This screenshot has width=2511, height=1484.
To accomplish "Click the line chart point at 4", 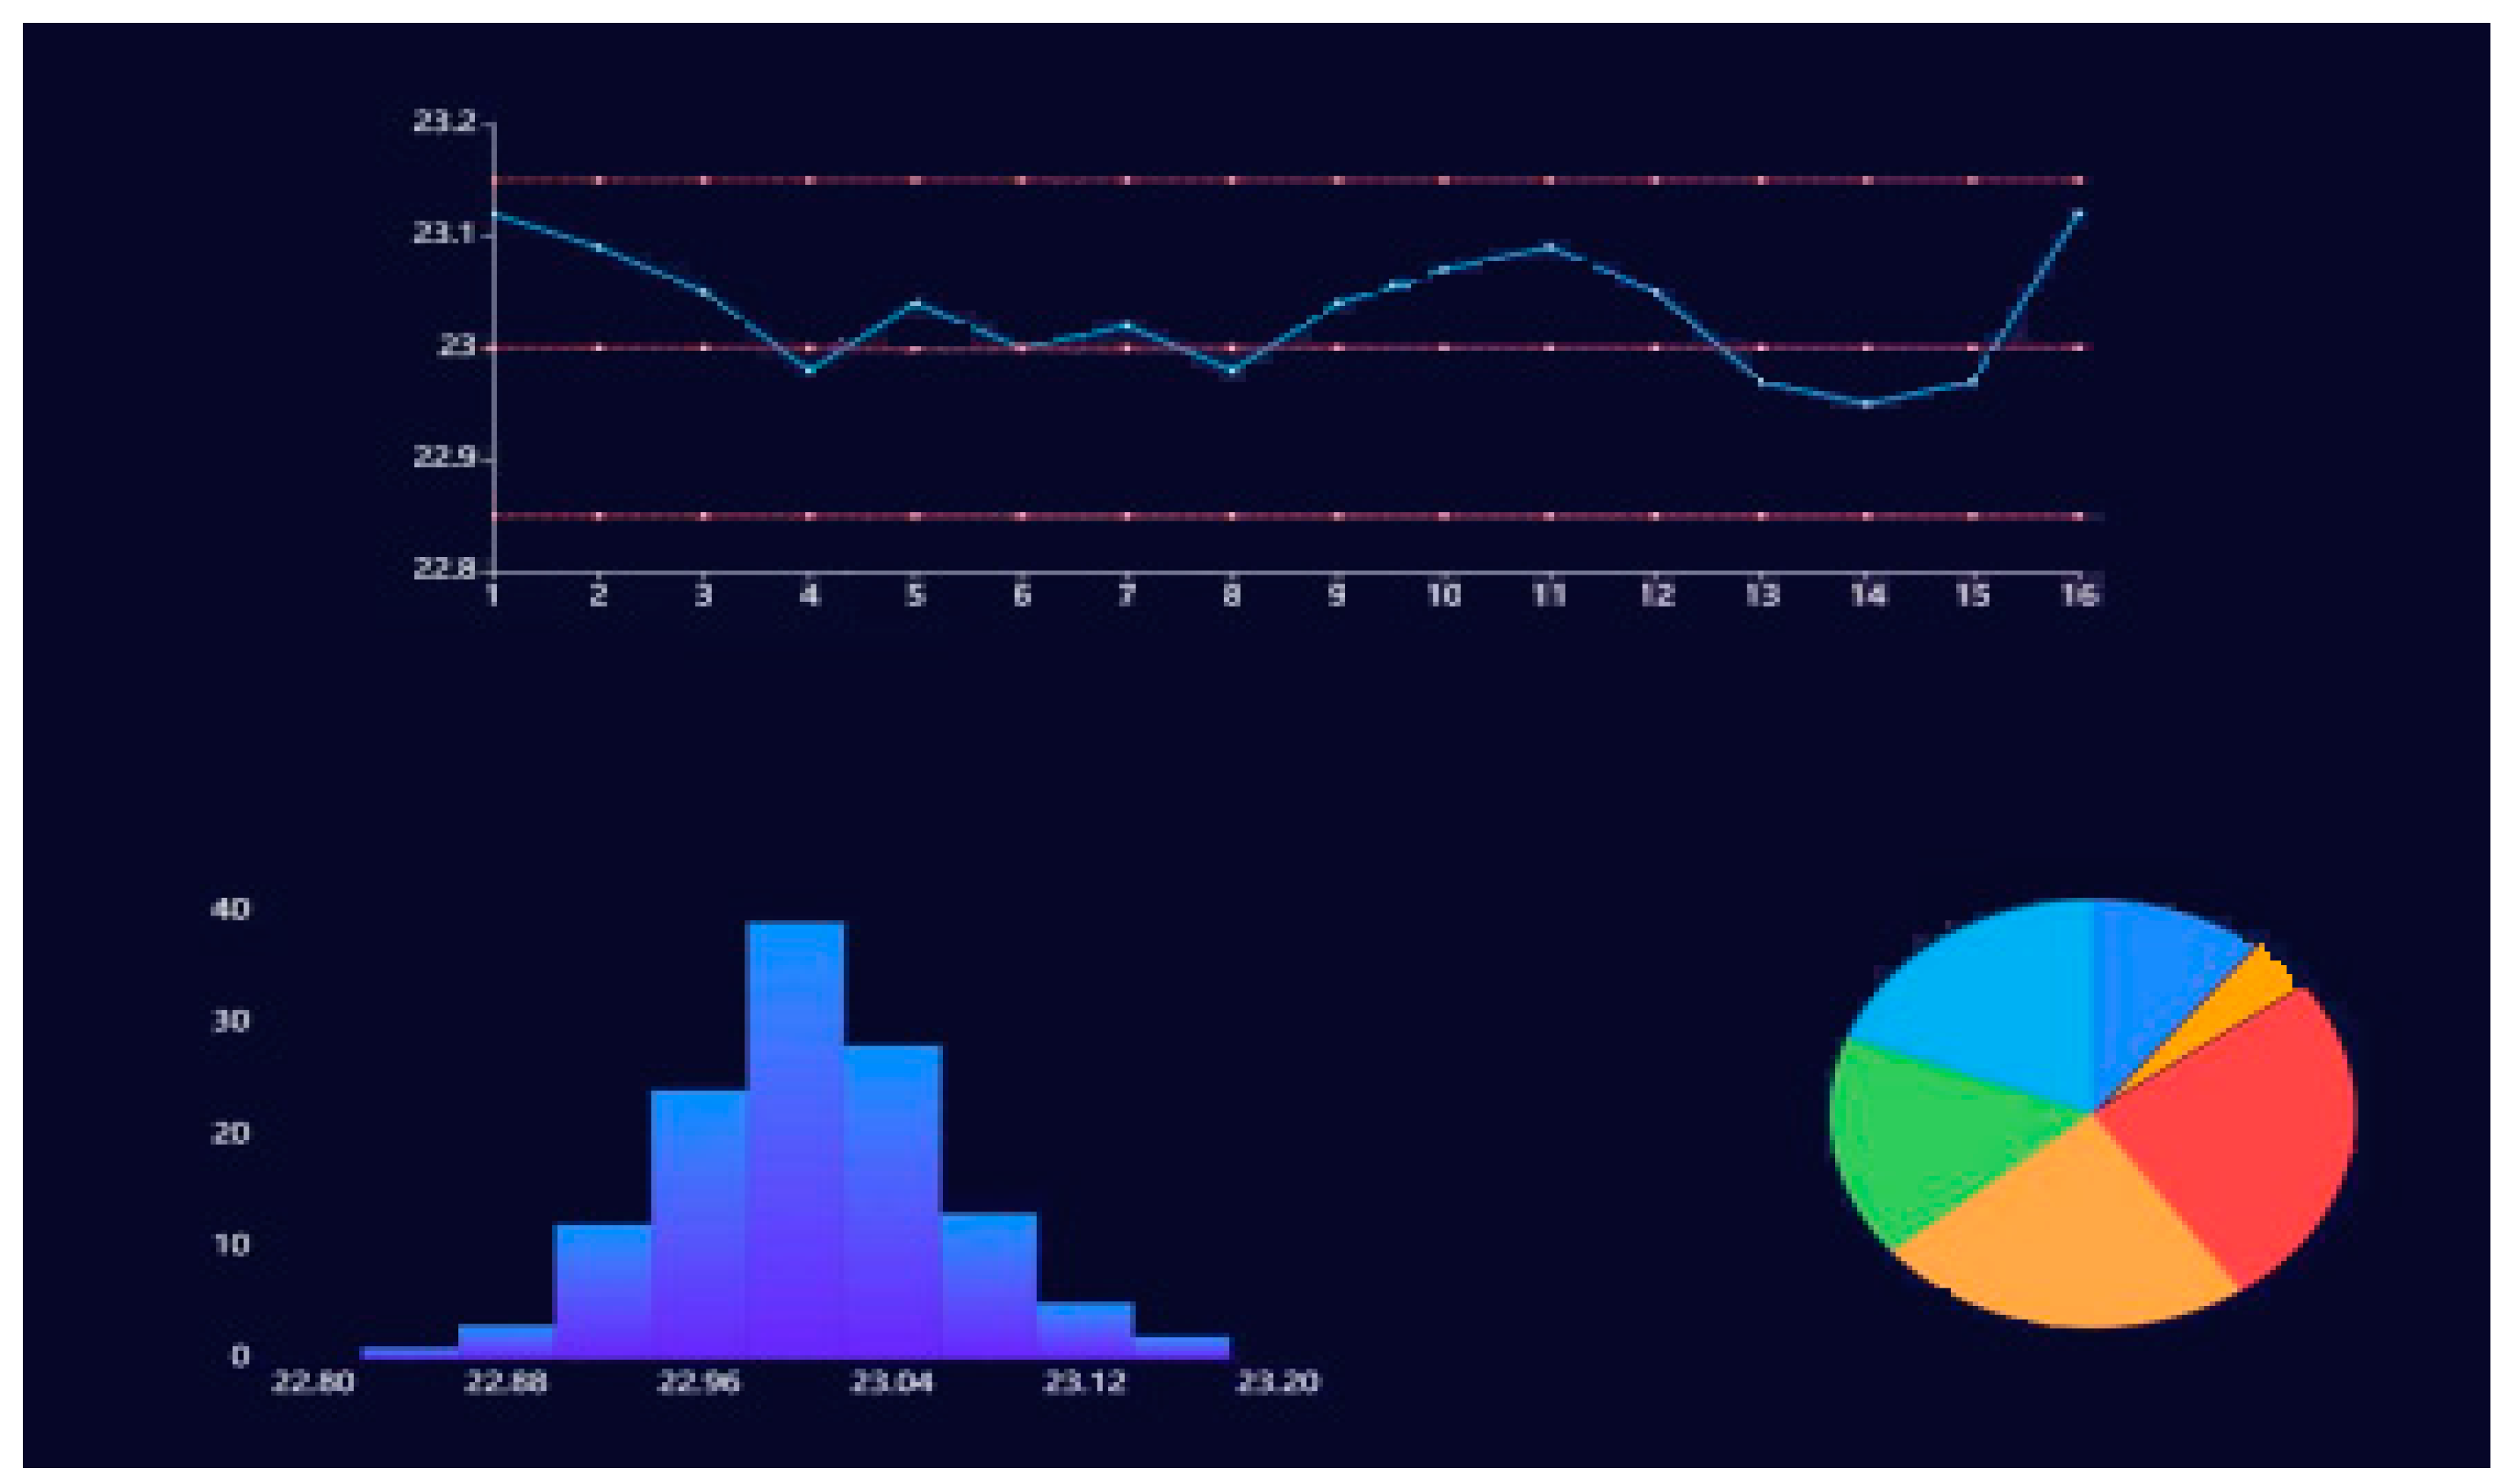I will click(x=809, y=371).
